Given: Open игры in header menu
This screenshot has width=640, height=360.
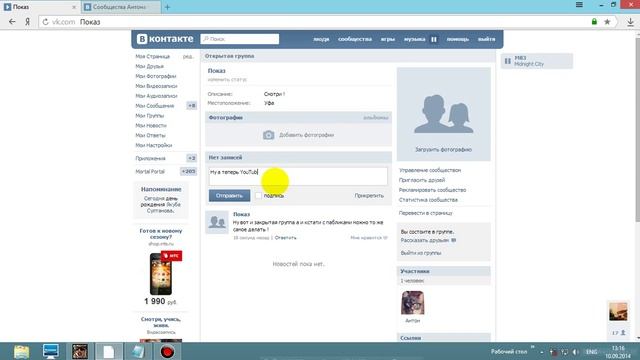Looking at the screenshot, I should click(388, 39).
